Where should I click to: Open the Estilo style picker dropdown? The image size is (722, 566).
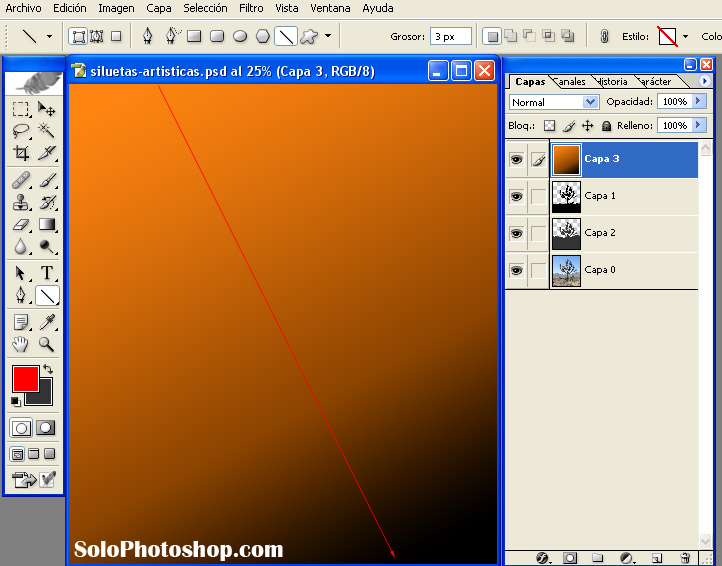(x=685, y=37)
